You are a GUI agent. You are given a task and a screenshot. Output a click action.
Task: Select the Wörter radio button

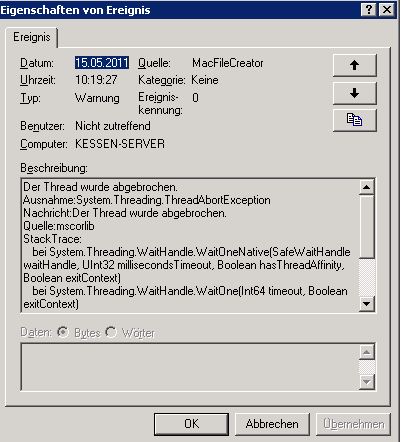tap(111, 332)
